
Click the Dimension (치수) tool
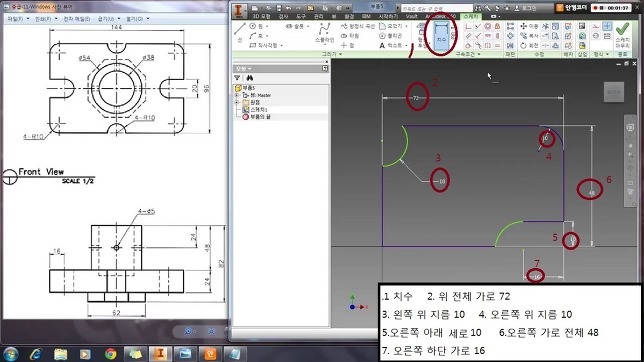pyautogui.click(x=441, y=36)
